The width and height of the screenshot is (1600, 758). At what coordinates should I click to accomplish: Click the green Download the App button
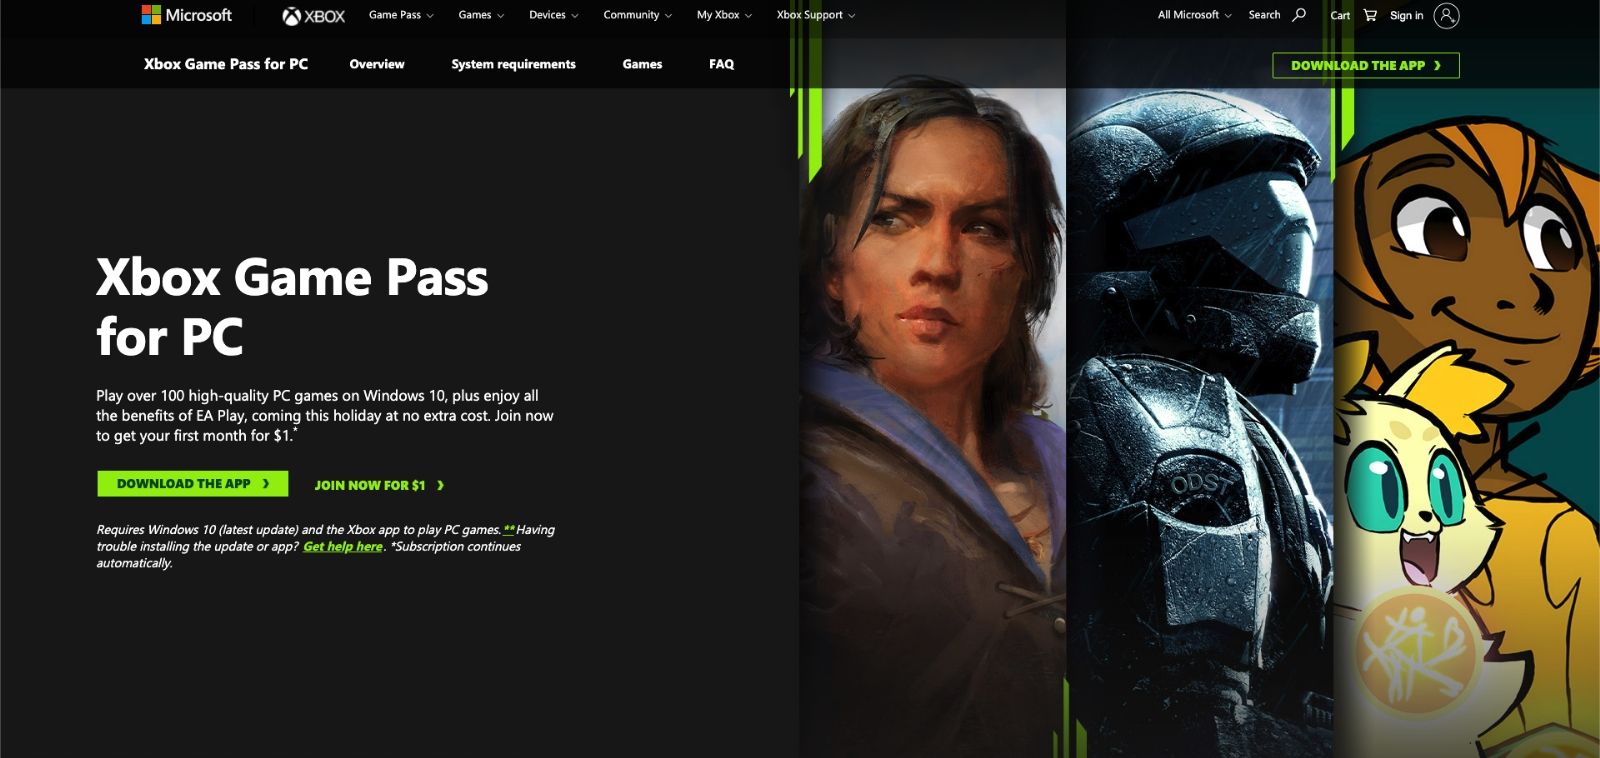[193, 484]
